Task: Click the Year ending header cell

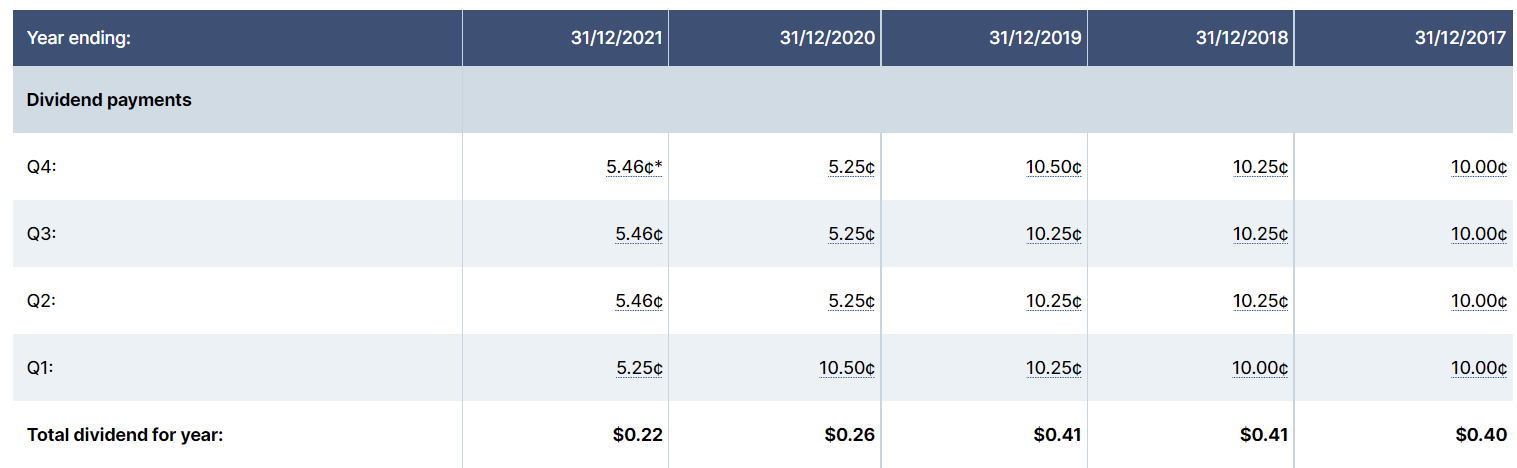Action: point(79,38)
